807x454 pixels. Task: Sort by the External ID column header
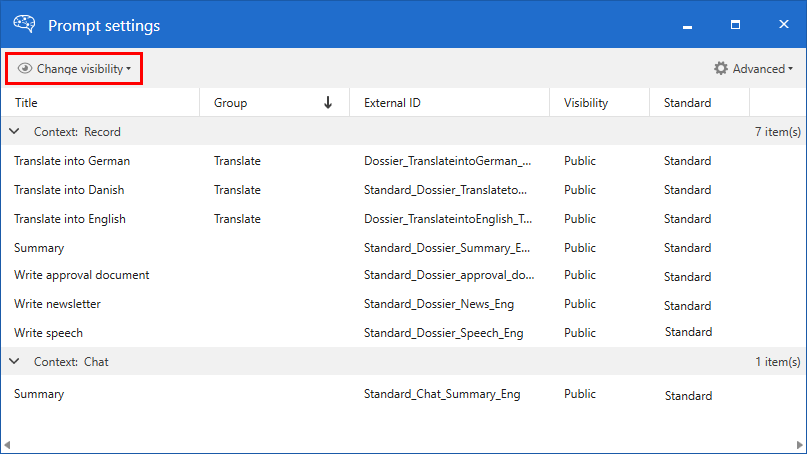coord(449,102)
